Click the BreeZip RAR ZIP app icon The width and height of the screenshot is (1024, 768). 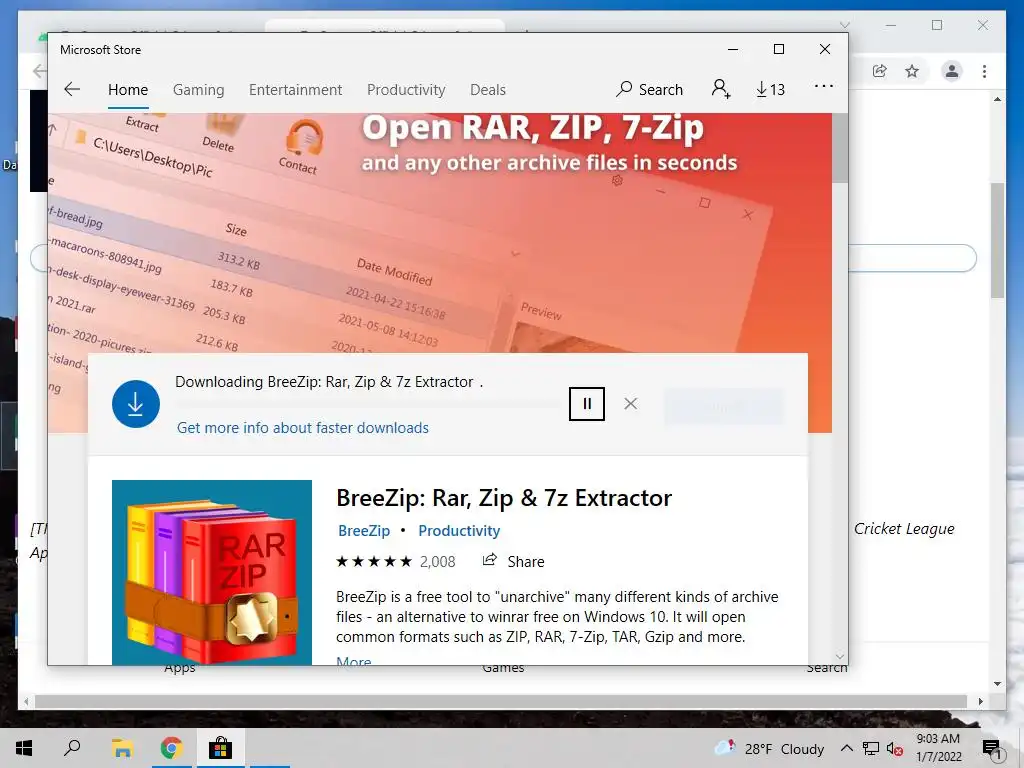212,573
